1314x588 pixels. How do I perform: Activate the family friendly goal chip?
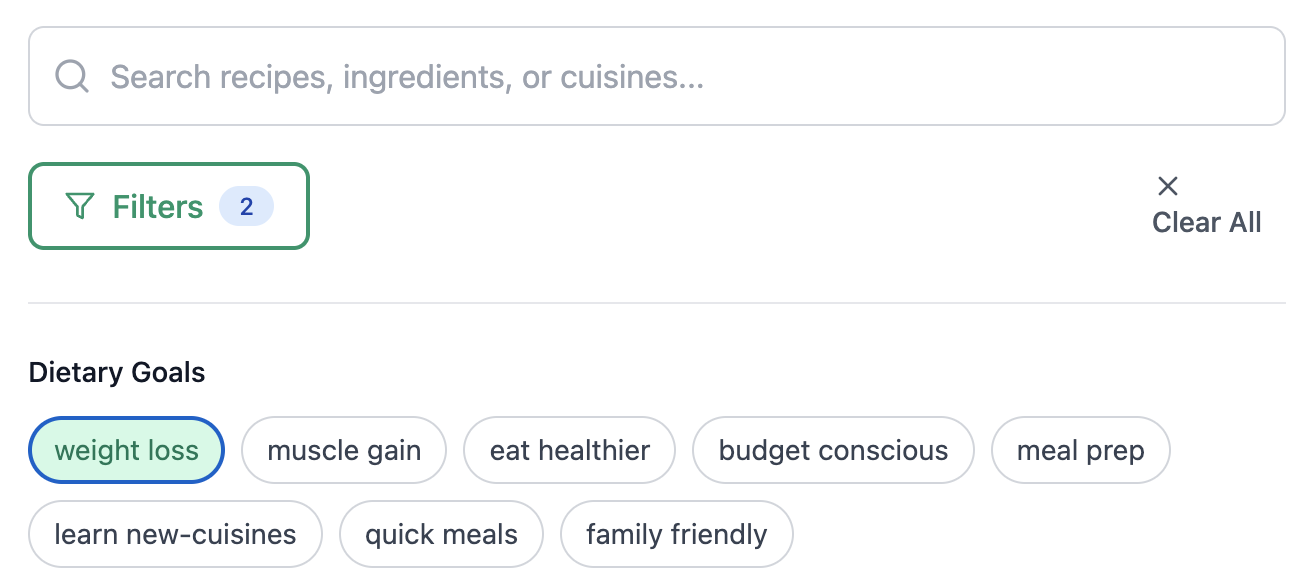(x=676, y=535)
